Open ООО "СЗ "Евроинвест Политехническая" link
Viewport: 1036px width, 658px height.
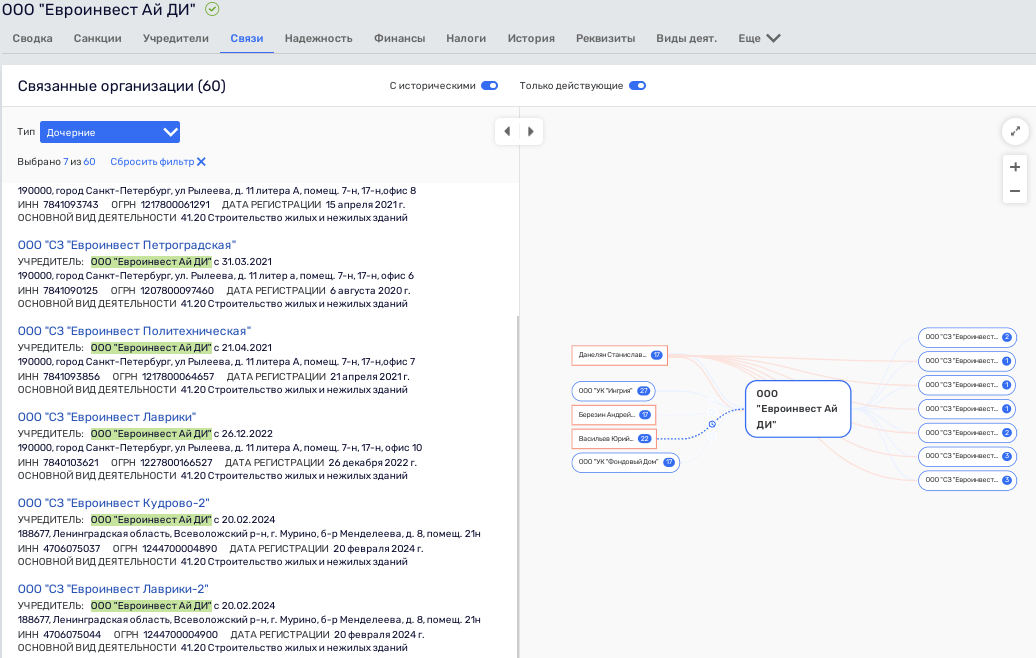coord(134,331)
